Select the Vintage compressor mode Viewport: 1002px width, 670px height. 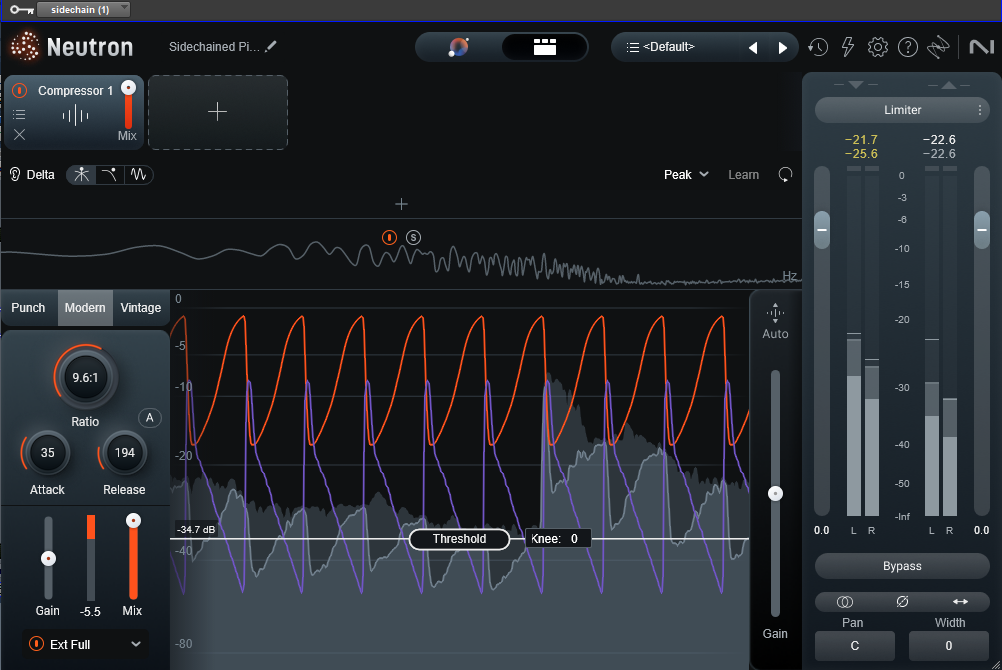(x=141, y=308)
